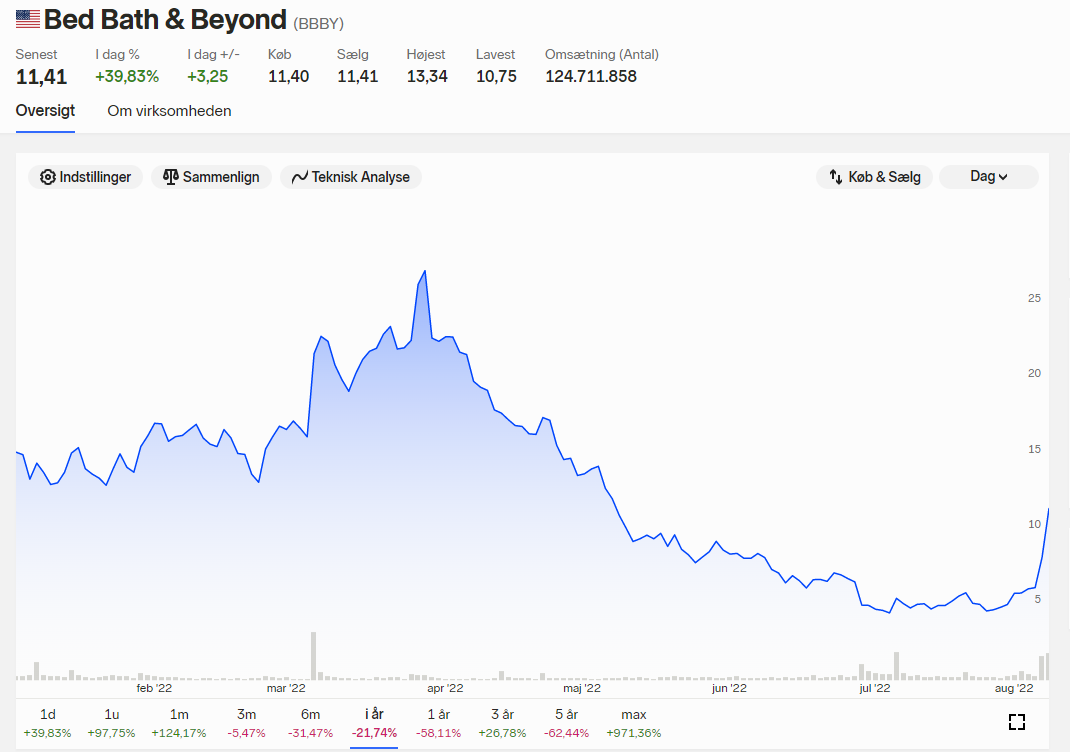This screenshot has width=1070, height=752.
Task: Click the chart price peak in late March
Action: [425, 272]
